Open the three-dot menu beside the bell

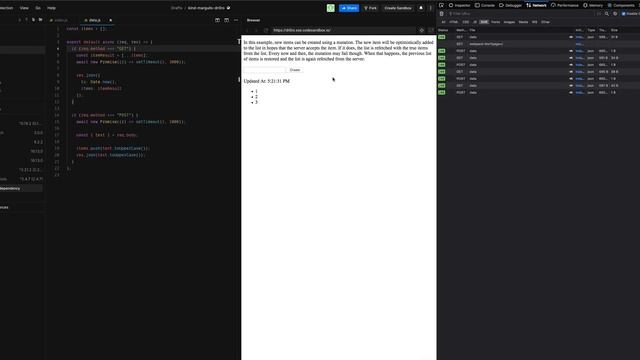click(431, 8)
